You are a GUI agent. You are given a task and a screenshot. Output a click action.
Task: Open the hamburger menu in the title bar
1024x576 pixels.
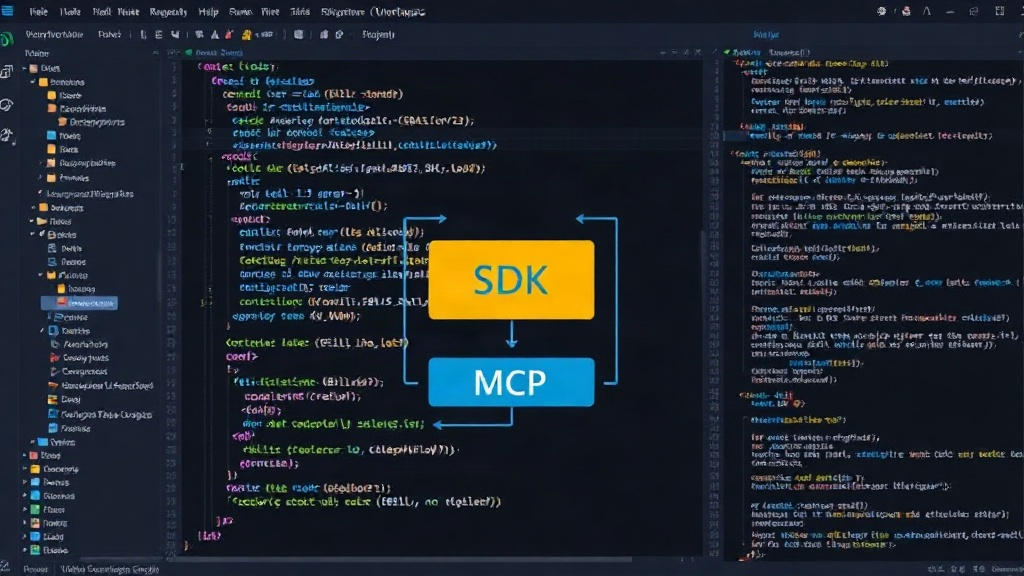7,11
